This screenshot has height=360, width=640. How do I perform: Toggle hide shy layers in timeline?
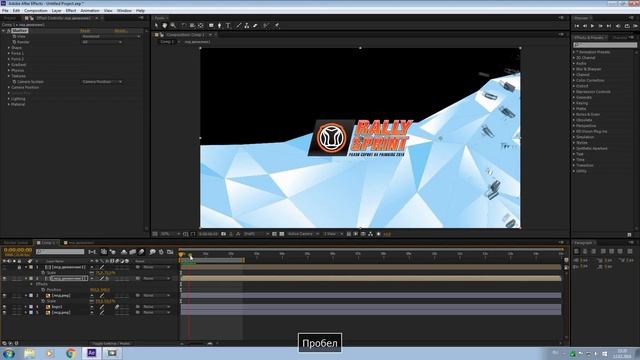(x=124, y=252)
